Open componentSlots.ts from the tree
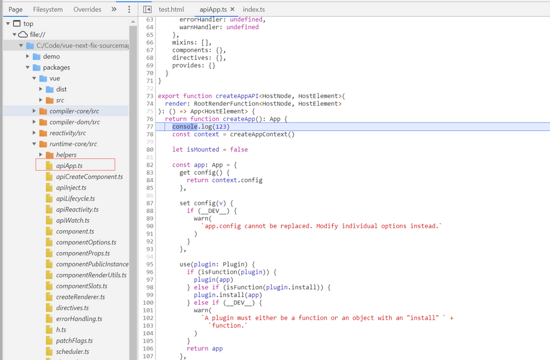This screenshot has width=550, height=360. (81, 286)
